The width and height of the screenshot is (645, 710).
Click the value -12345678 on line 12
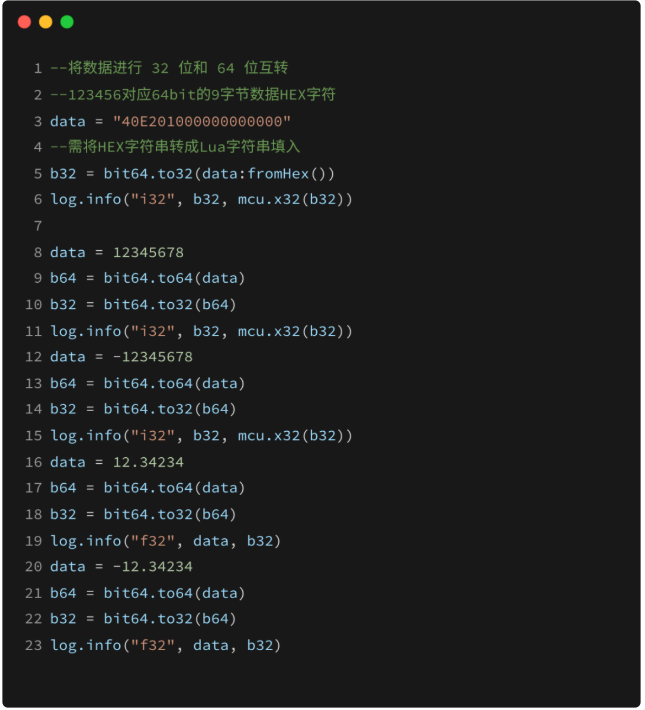click(153, 357)
